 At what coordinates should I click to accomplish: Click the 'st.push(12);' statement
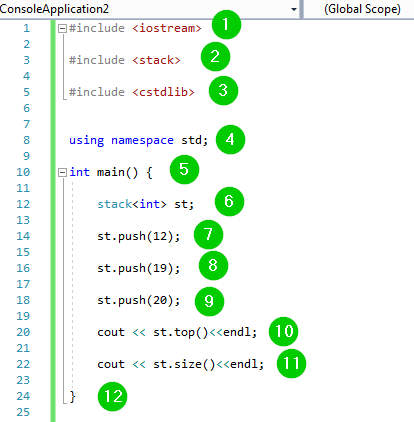[x=139, y=236]
